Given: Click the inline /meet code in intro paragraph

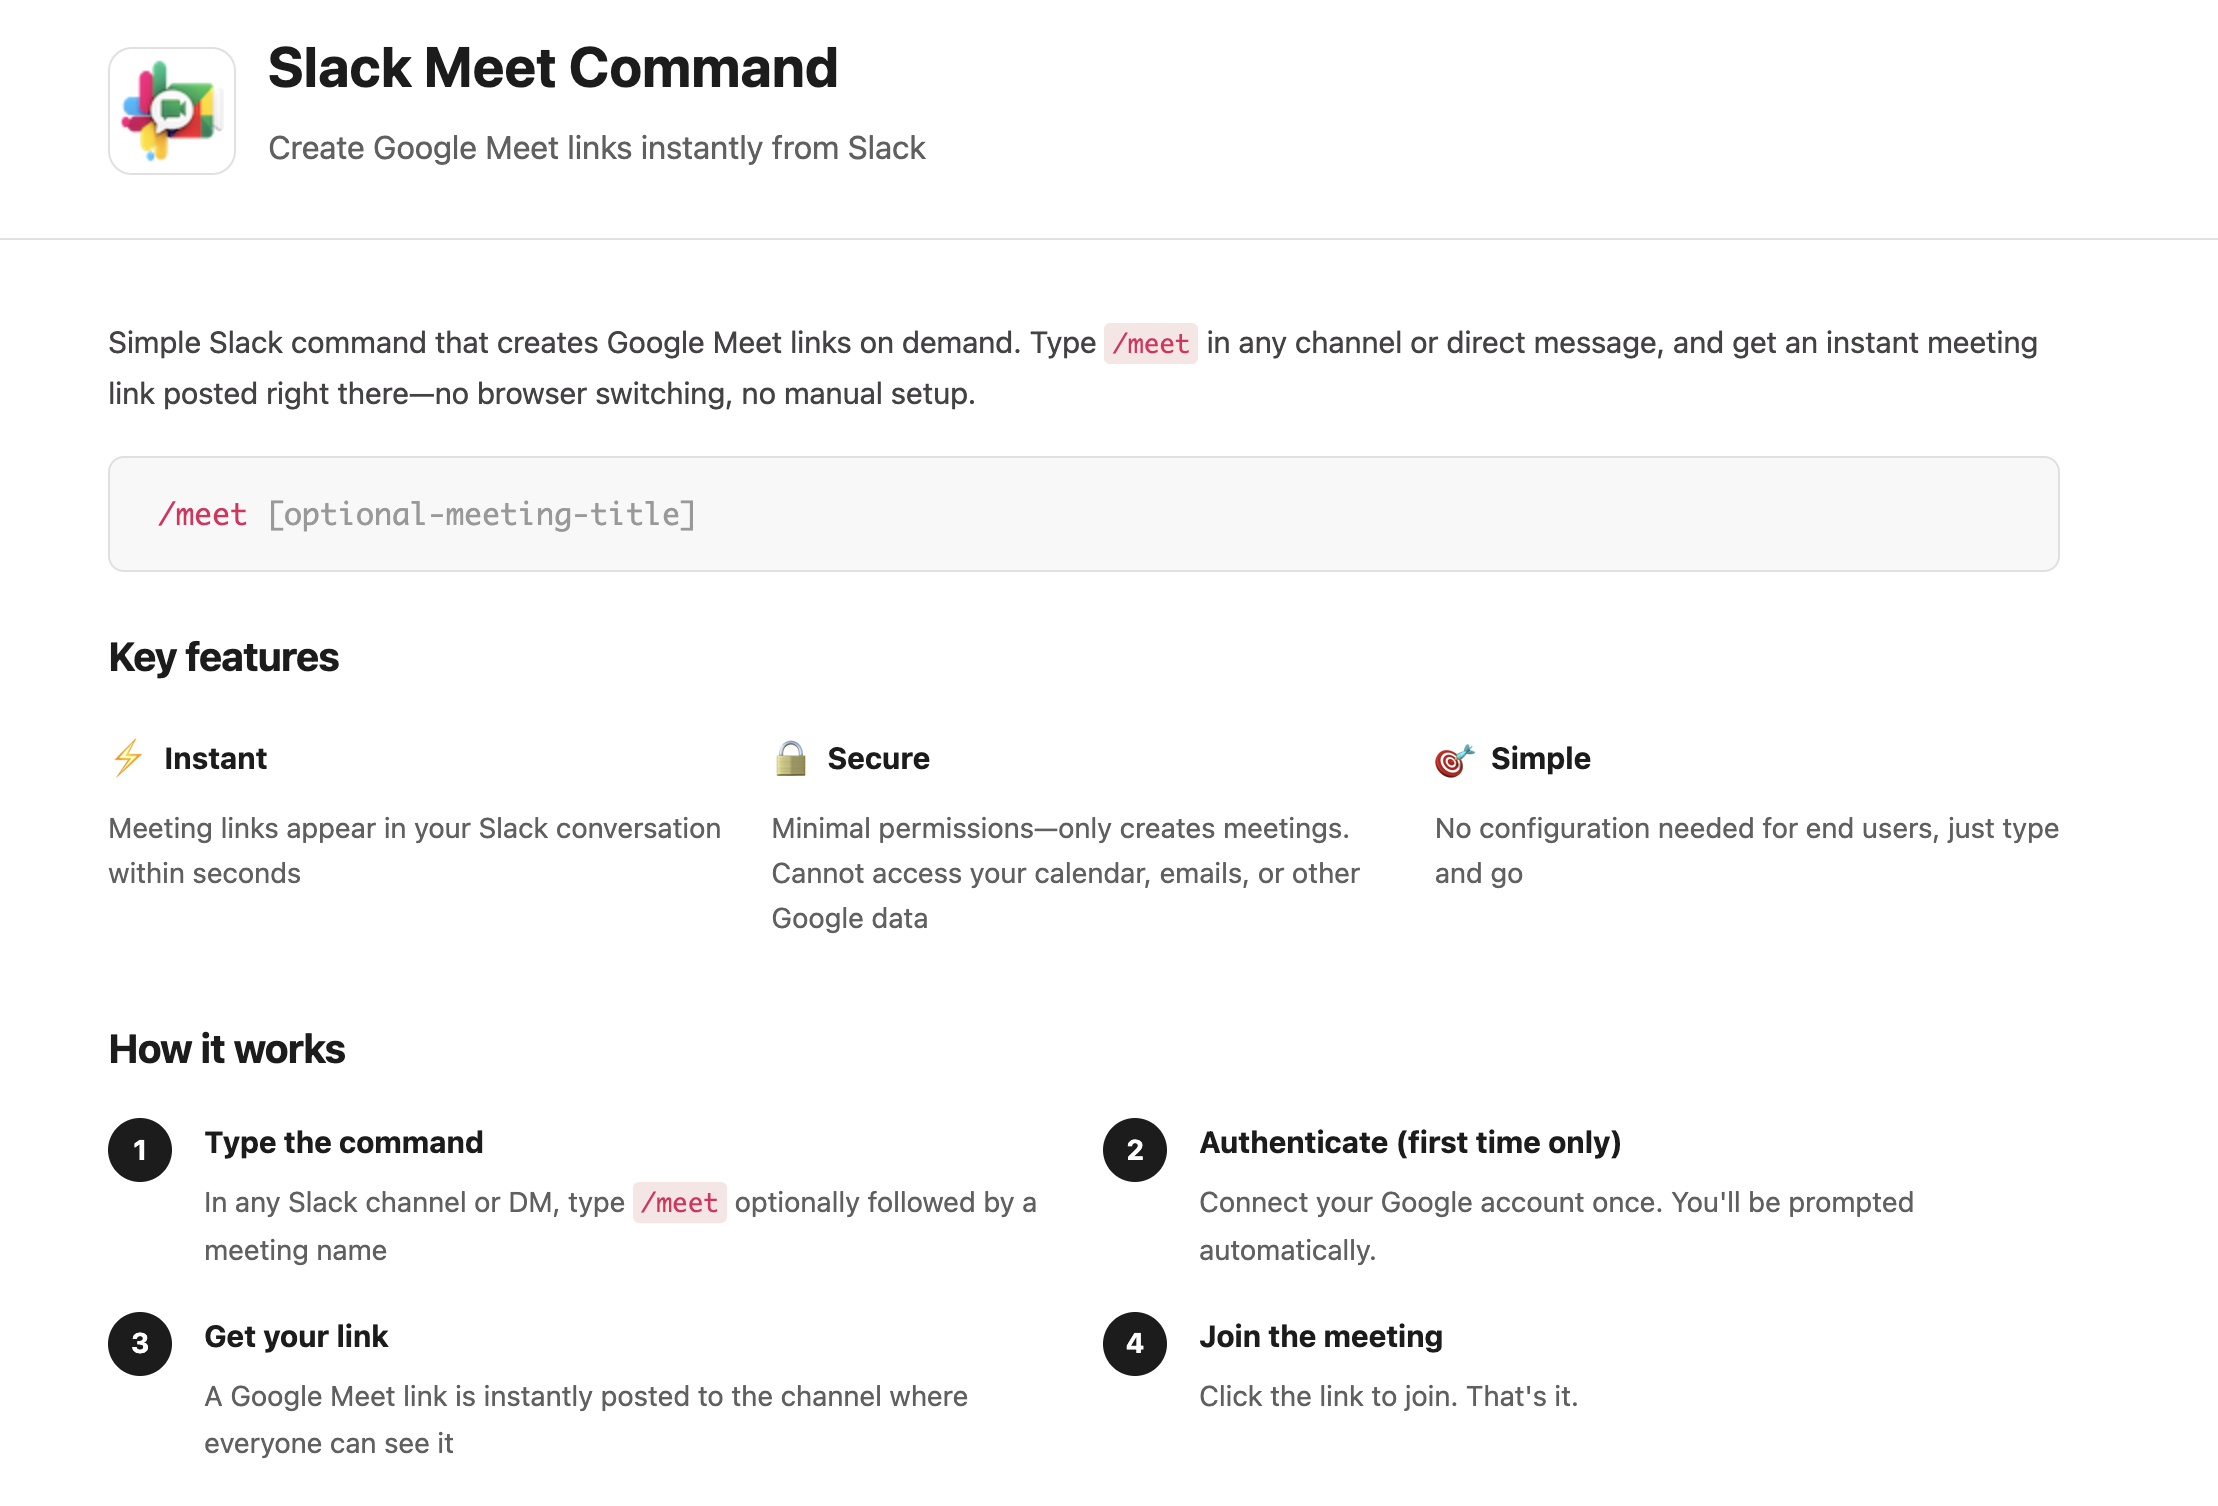Looking at the screenshot, I should click(1150, 343).
